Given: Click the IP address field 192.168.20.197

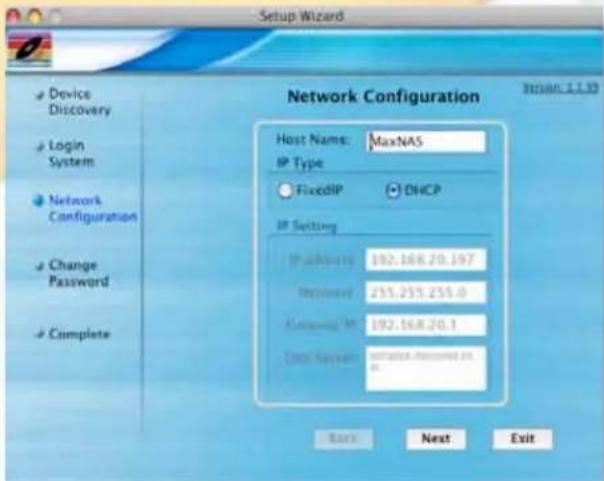Looking at the screenshot, I should pos(426,260).
